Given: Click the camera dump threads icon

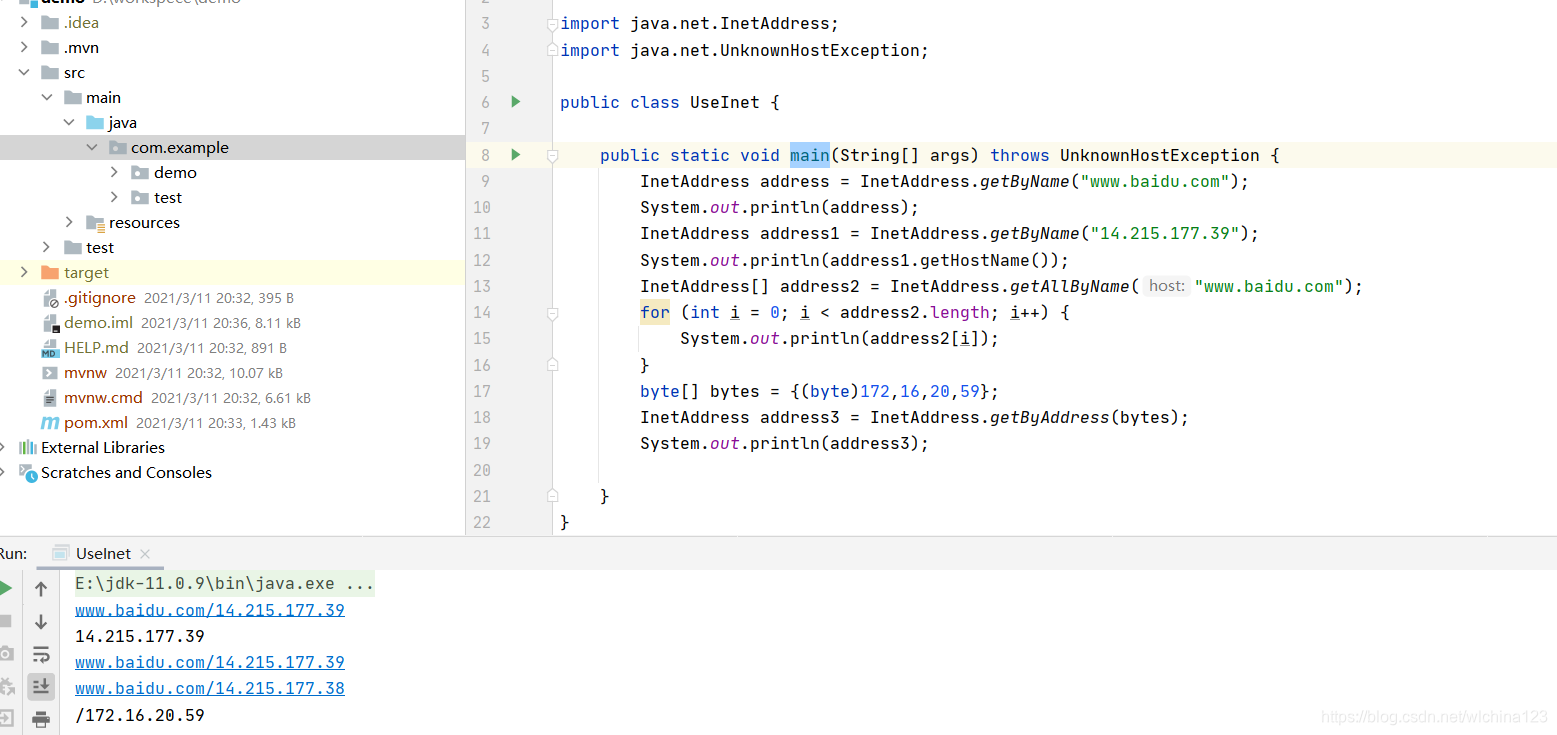Looking at the screenshot, I should pos(6,653).
